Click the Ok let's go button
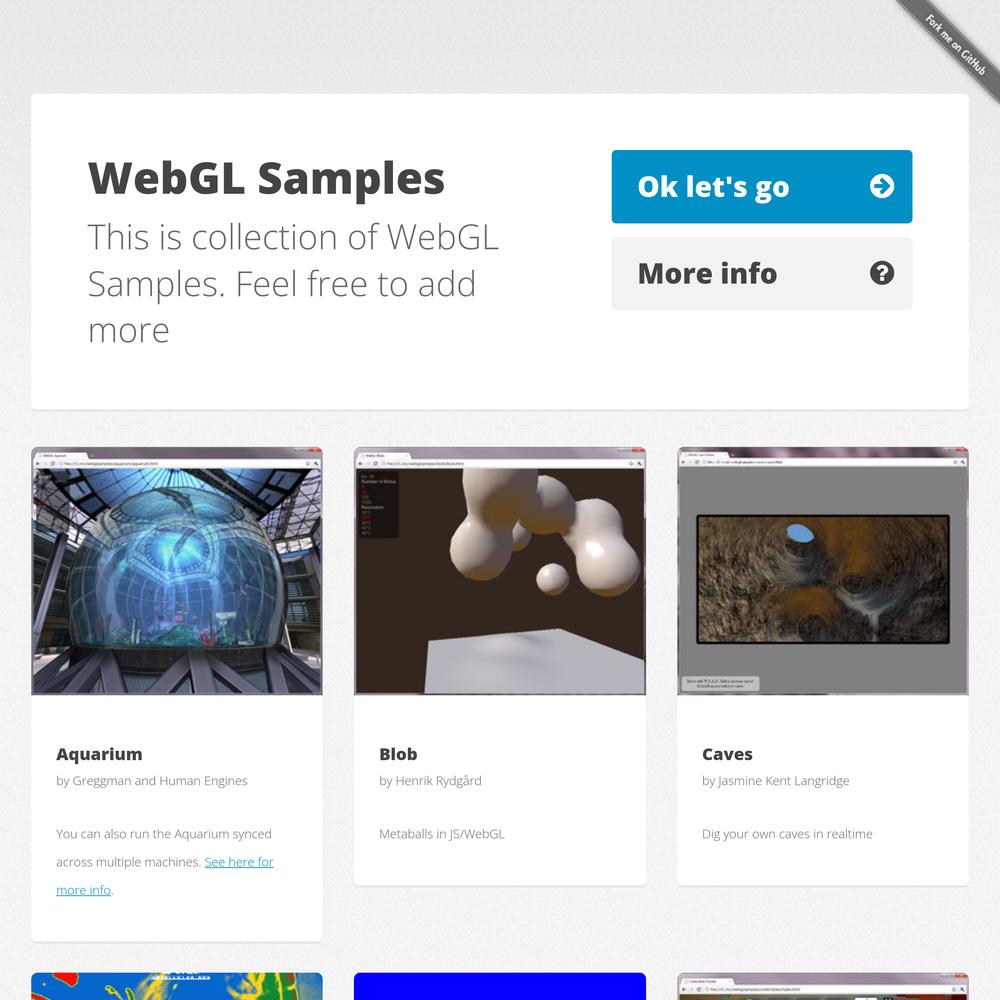Viewport: 1000px width, 1000px height. click(761, 187)
